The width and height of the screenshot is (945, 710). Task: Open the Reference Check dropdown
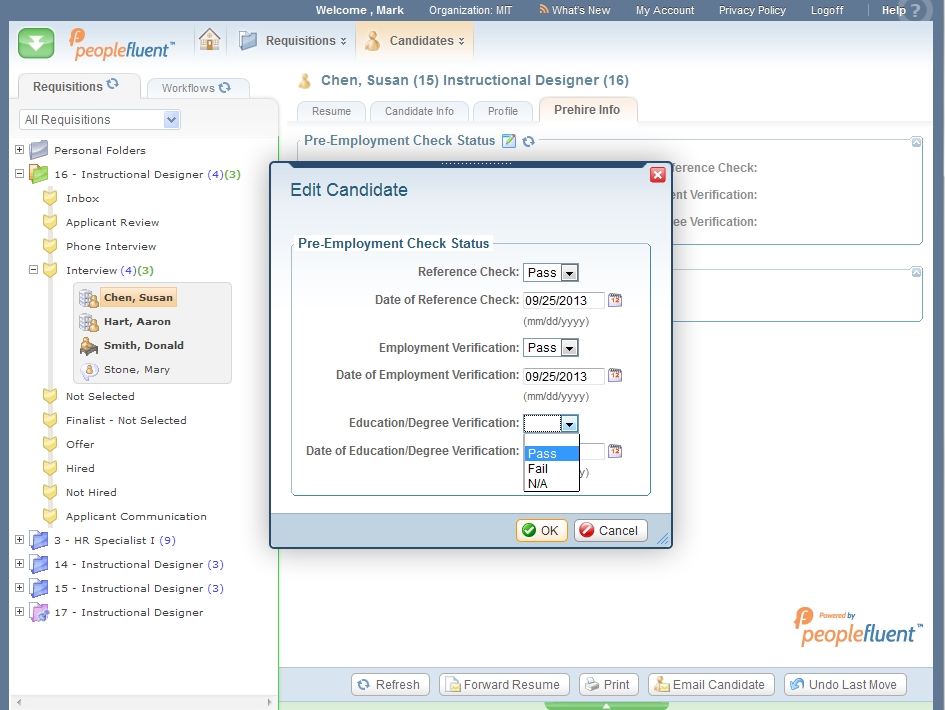569,273
